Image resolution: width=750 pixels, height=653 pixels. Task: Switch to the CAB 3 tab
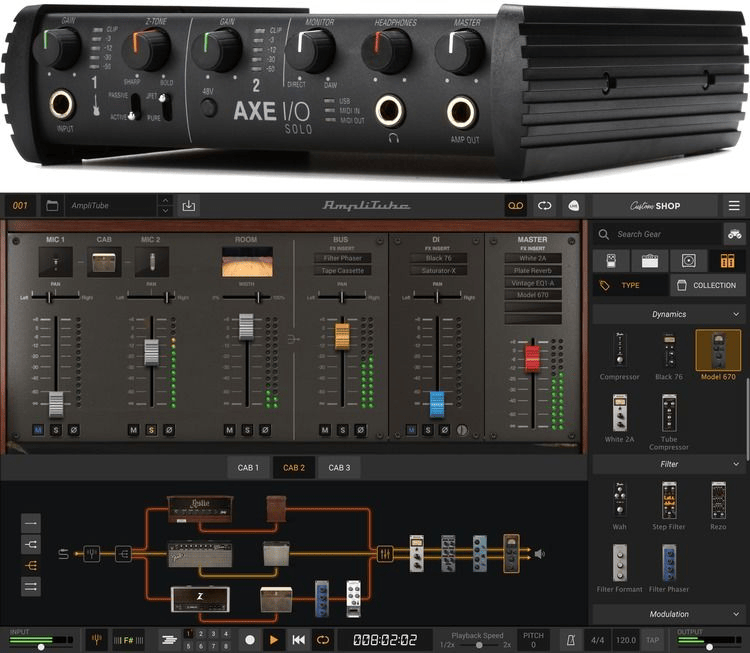339,467
